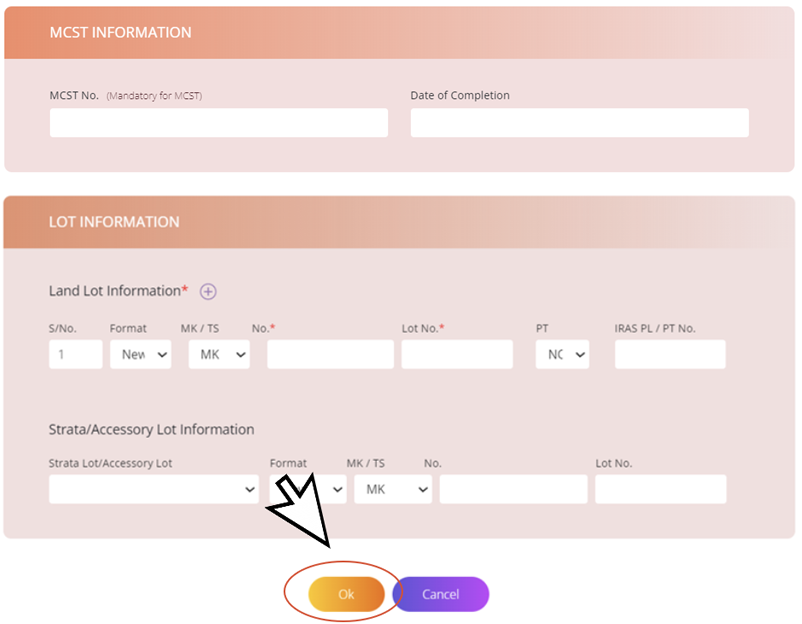Image resolution: width=802 pixels, height=624 pixels.
Task: Click the S/No. field showing 1
Action: click(75, 354)
